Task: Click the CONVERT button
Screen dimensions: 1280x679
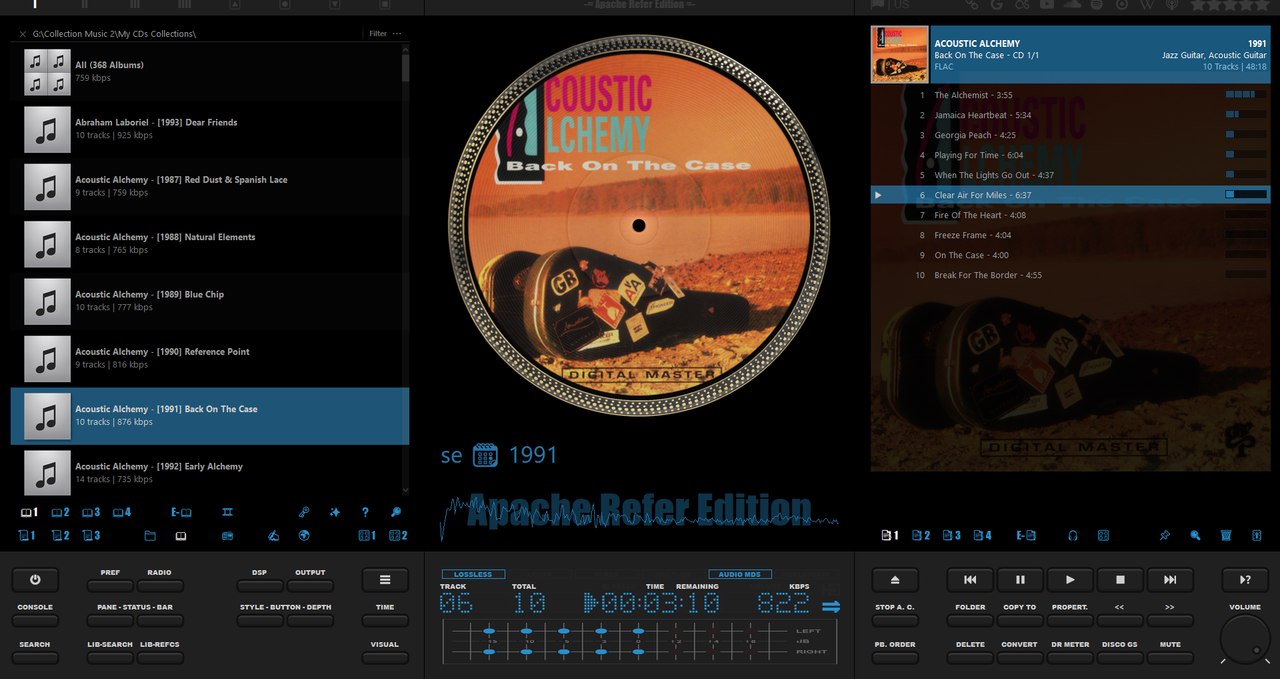Action: pyautogui.click(x=1020, y=657)
